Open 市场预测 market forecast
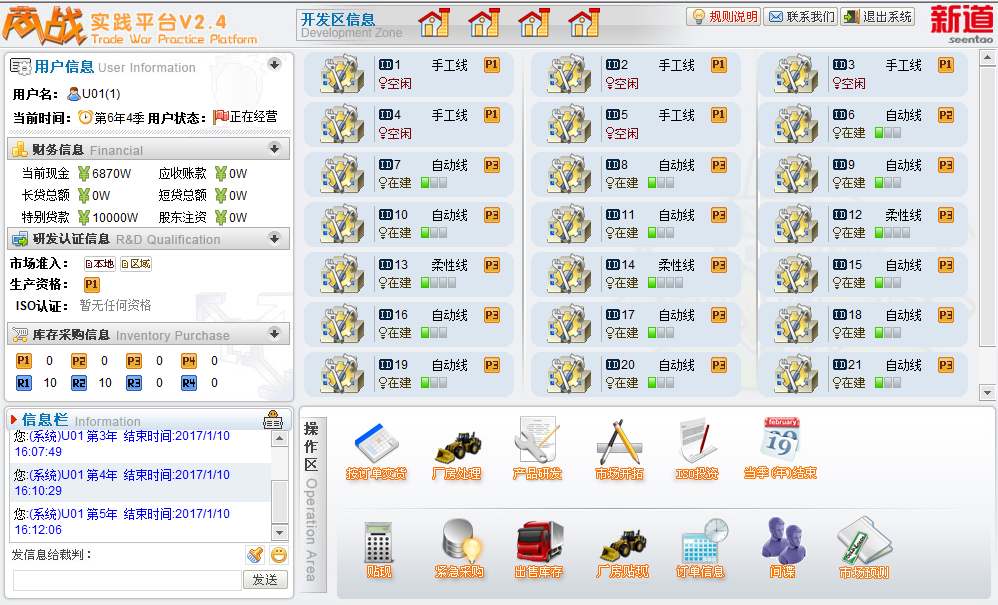The width and height of the screenshot is (998, 605). point(864,548)
